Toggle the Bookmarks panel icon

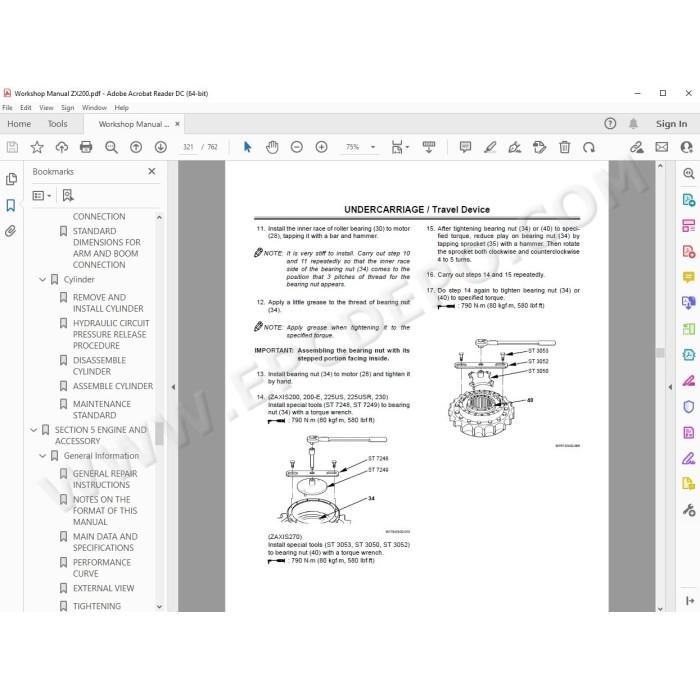pyautogui.click(x=11, y=205)
